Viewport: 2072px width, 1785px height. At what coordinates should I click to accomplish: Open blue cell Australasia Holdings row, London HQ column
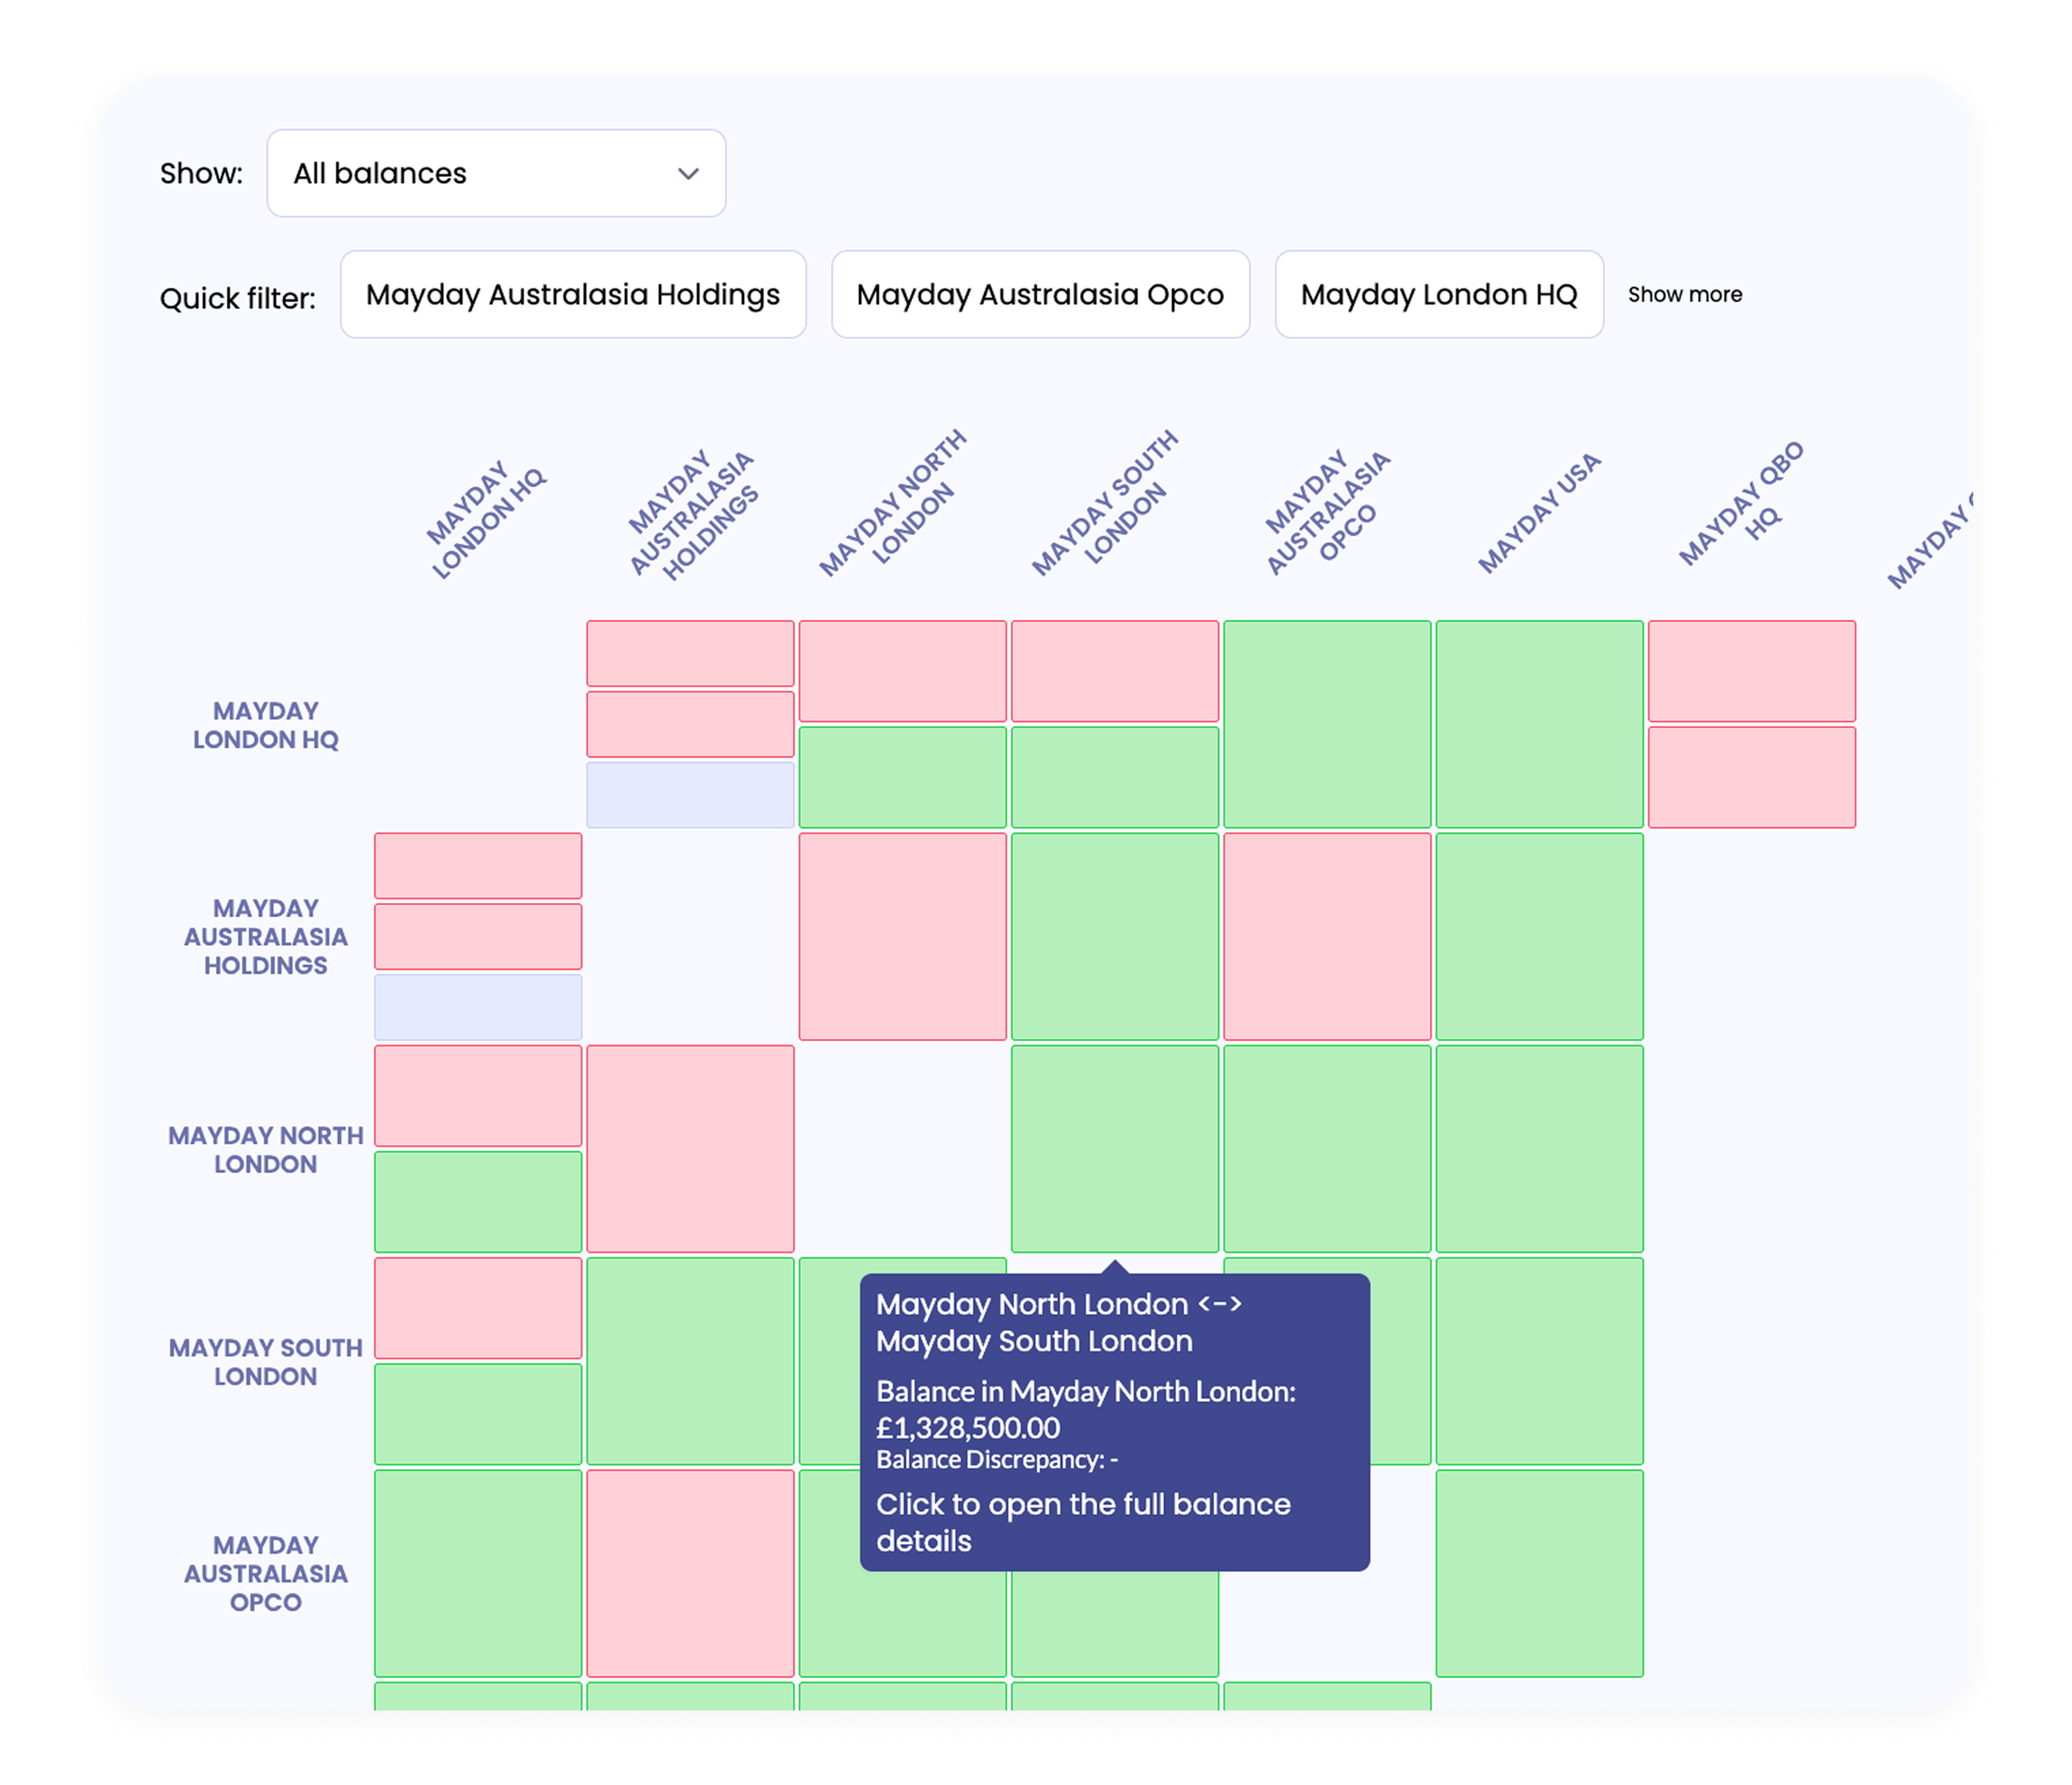click(x=478, y=1007)
